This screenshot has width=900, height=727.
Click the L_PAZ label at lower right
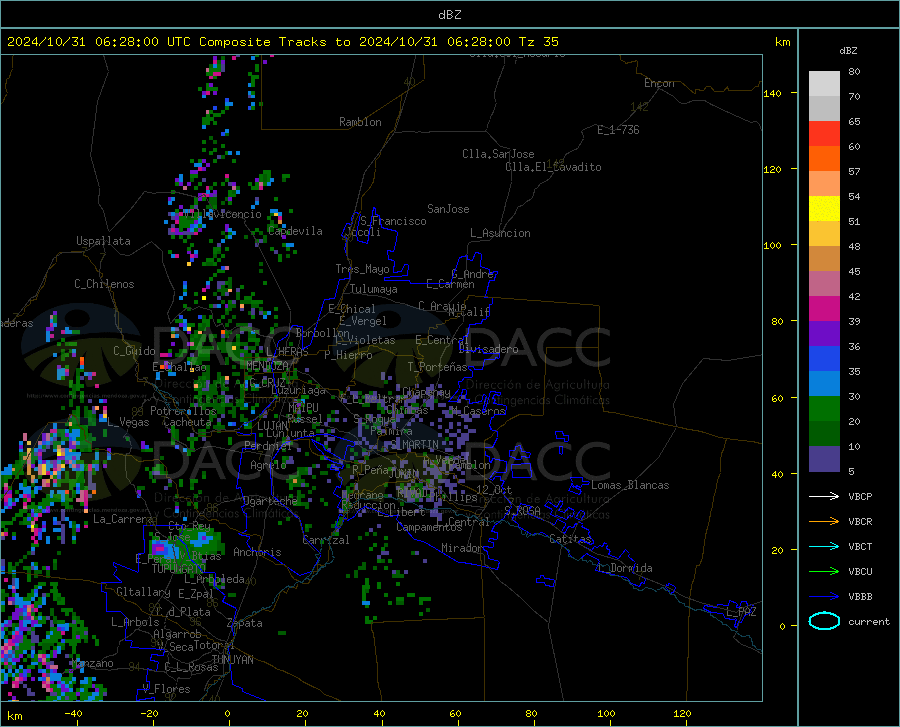click(741, 612)
